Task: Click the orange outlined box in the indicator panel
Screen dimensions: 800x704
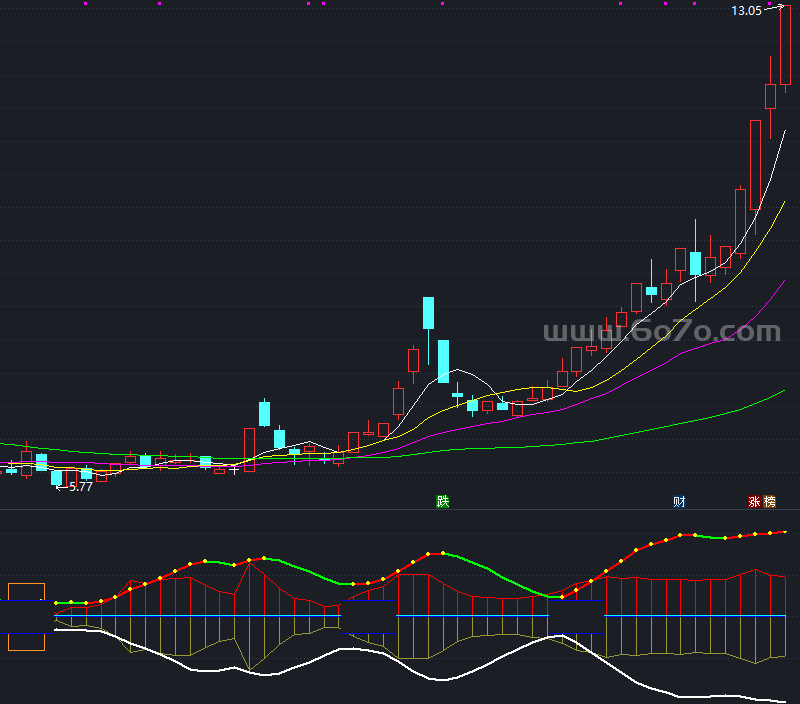Action: (27, 617)
